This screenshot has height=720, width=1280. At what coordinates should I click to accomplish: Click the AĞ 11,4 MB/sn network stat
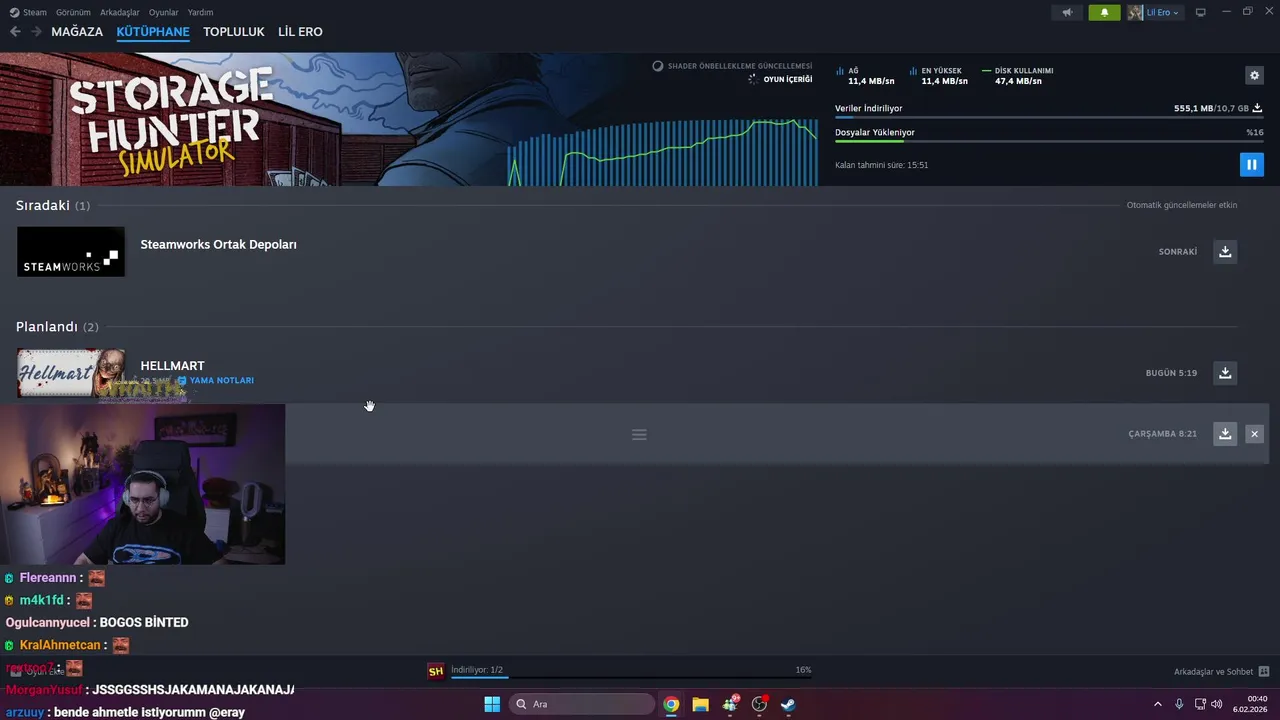click(x=866, y=76)
